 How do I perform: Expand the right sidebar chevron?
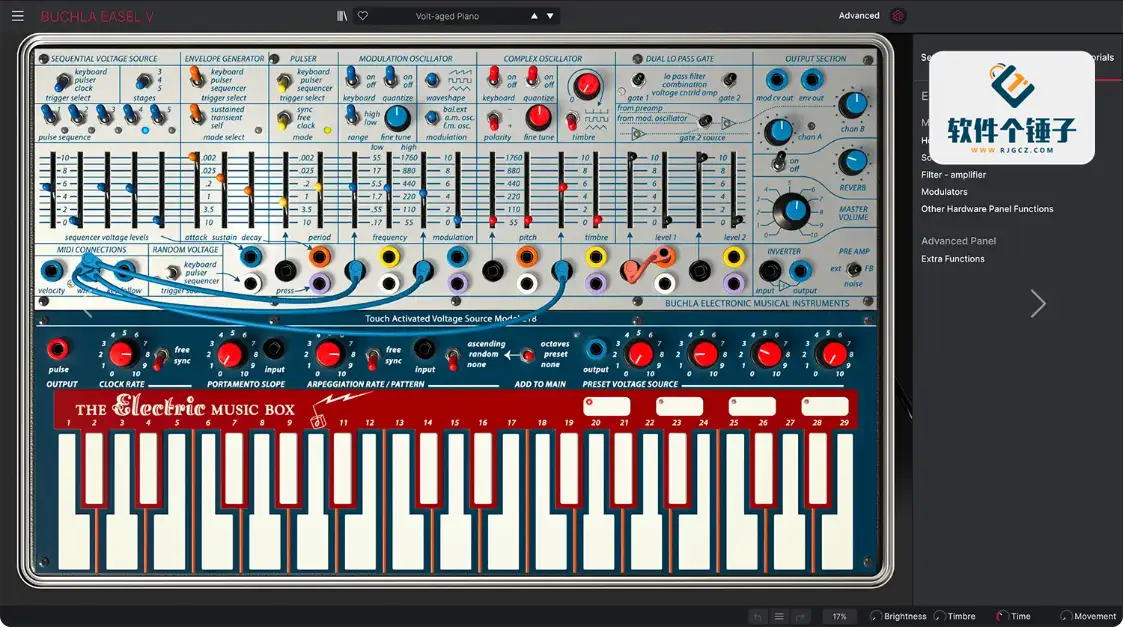coord(1038,303)
